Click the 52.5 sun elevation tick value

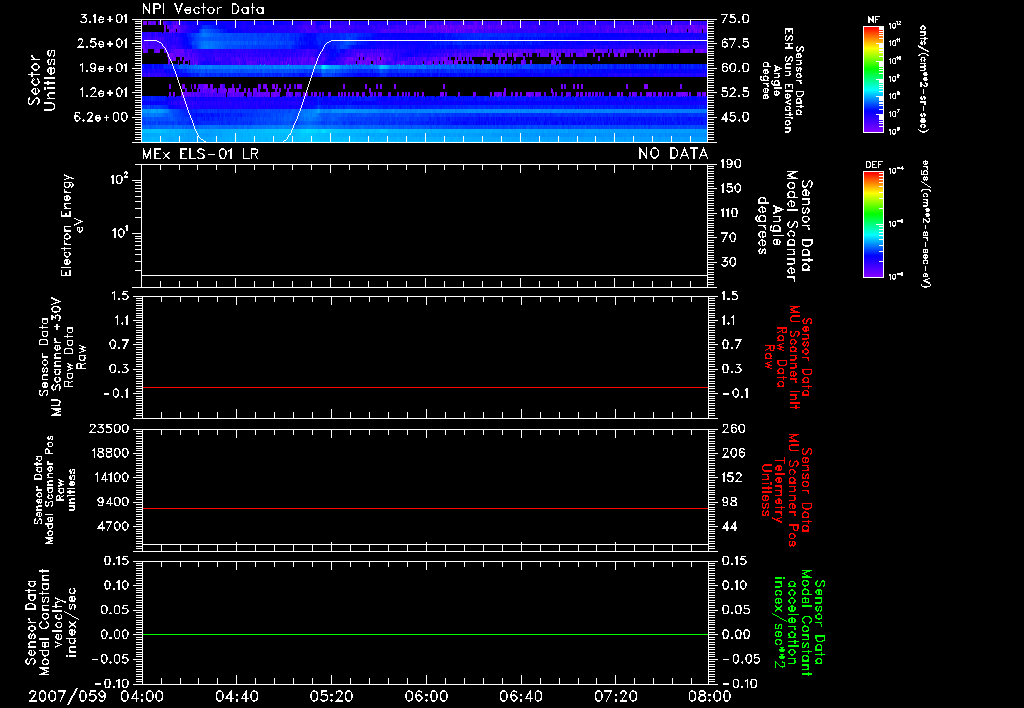735,93
